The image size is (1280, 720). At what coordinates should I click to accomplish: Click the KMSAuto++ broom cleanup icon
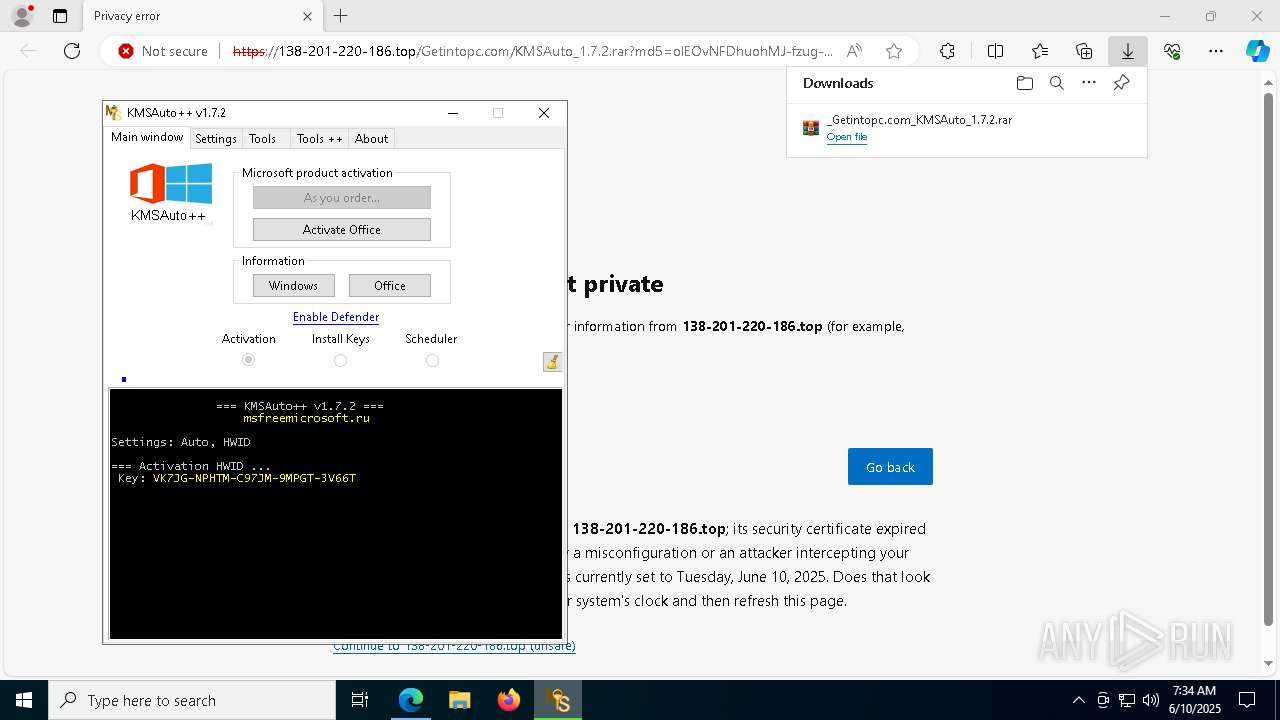552,362
